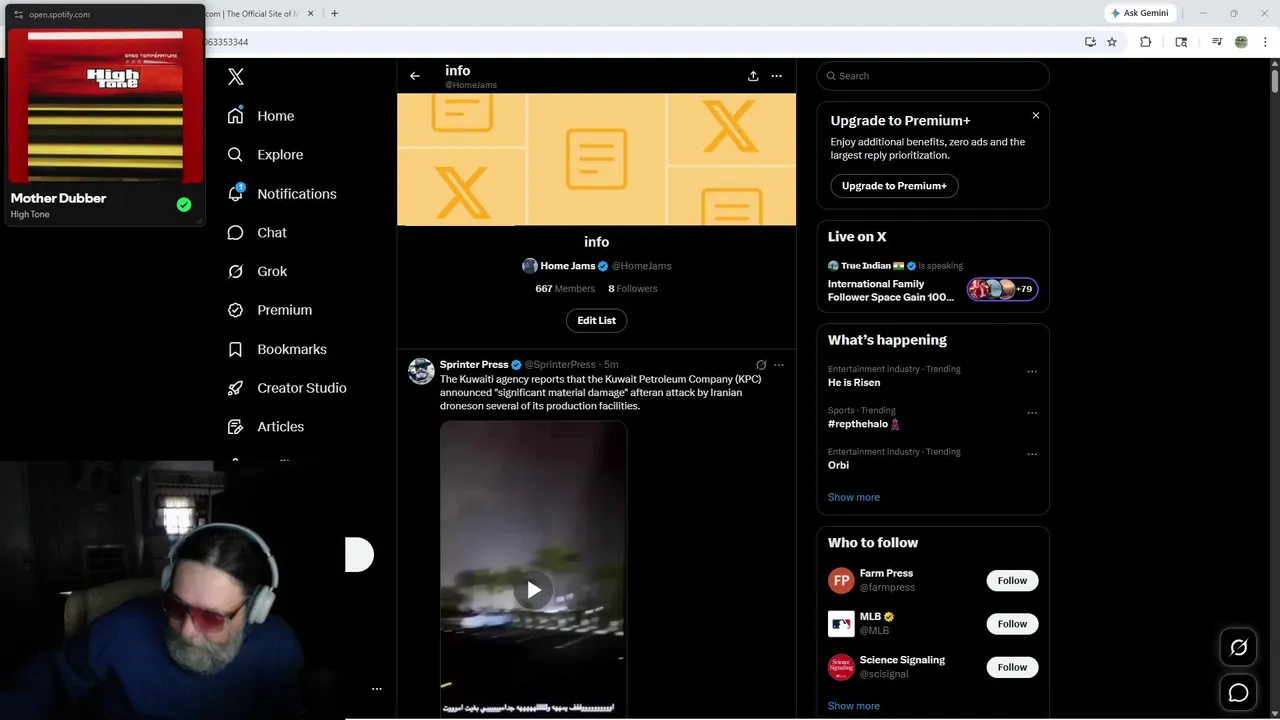Dismiss Upgrade to Premium+ card

1036,116
